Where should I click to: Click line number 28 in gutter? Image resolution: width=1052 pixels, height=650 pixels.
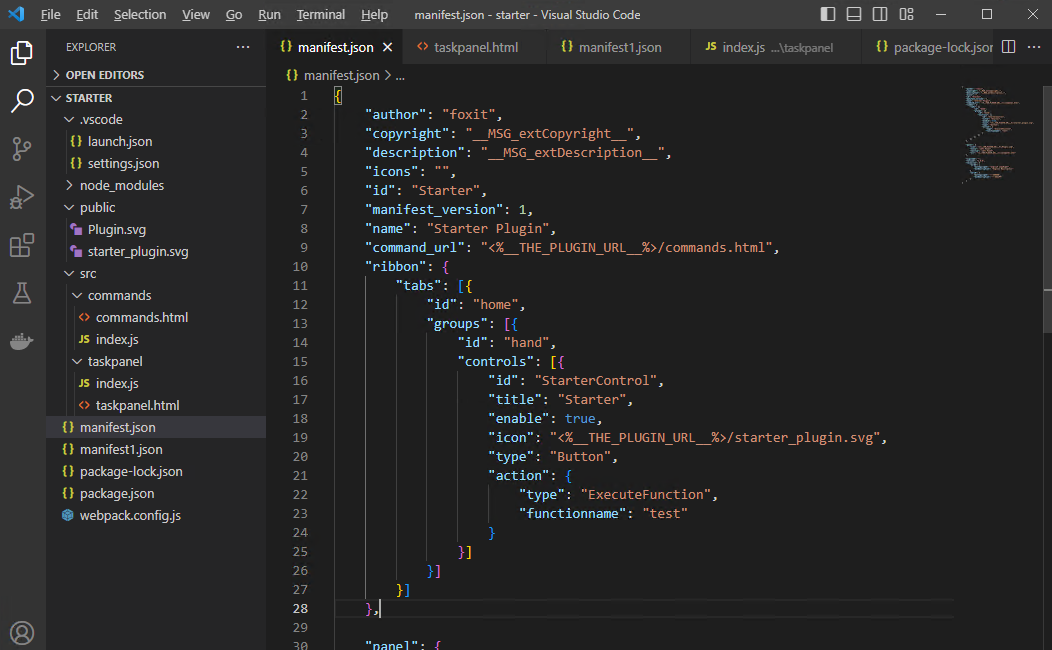point(300,608)
